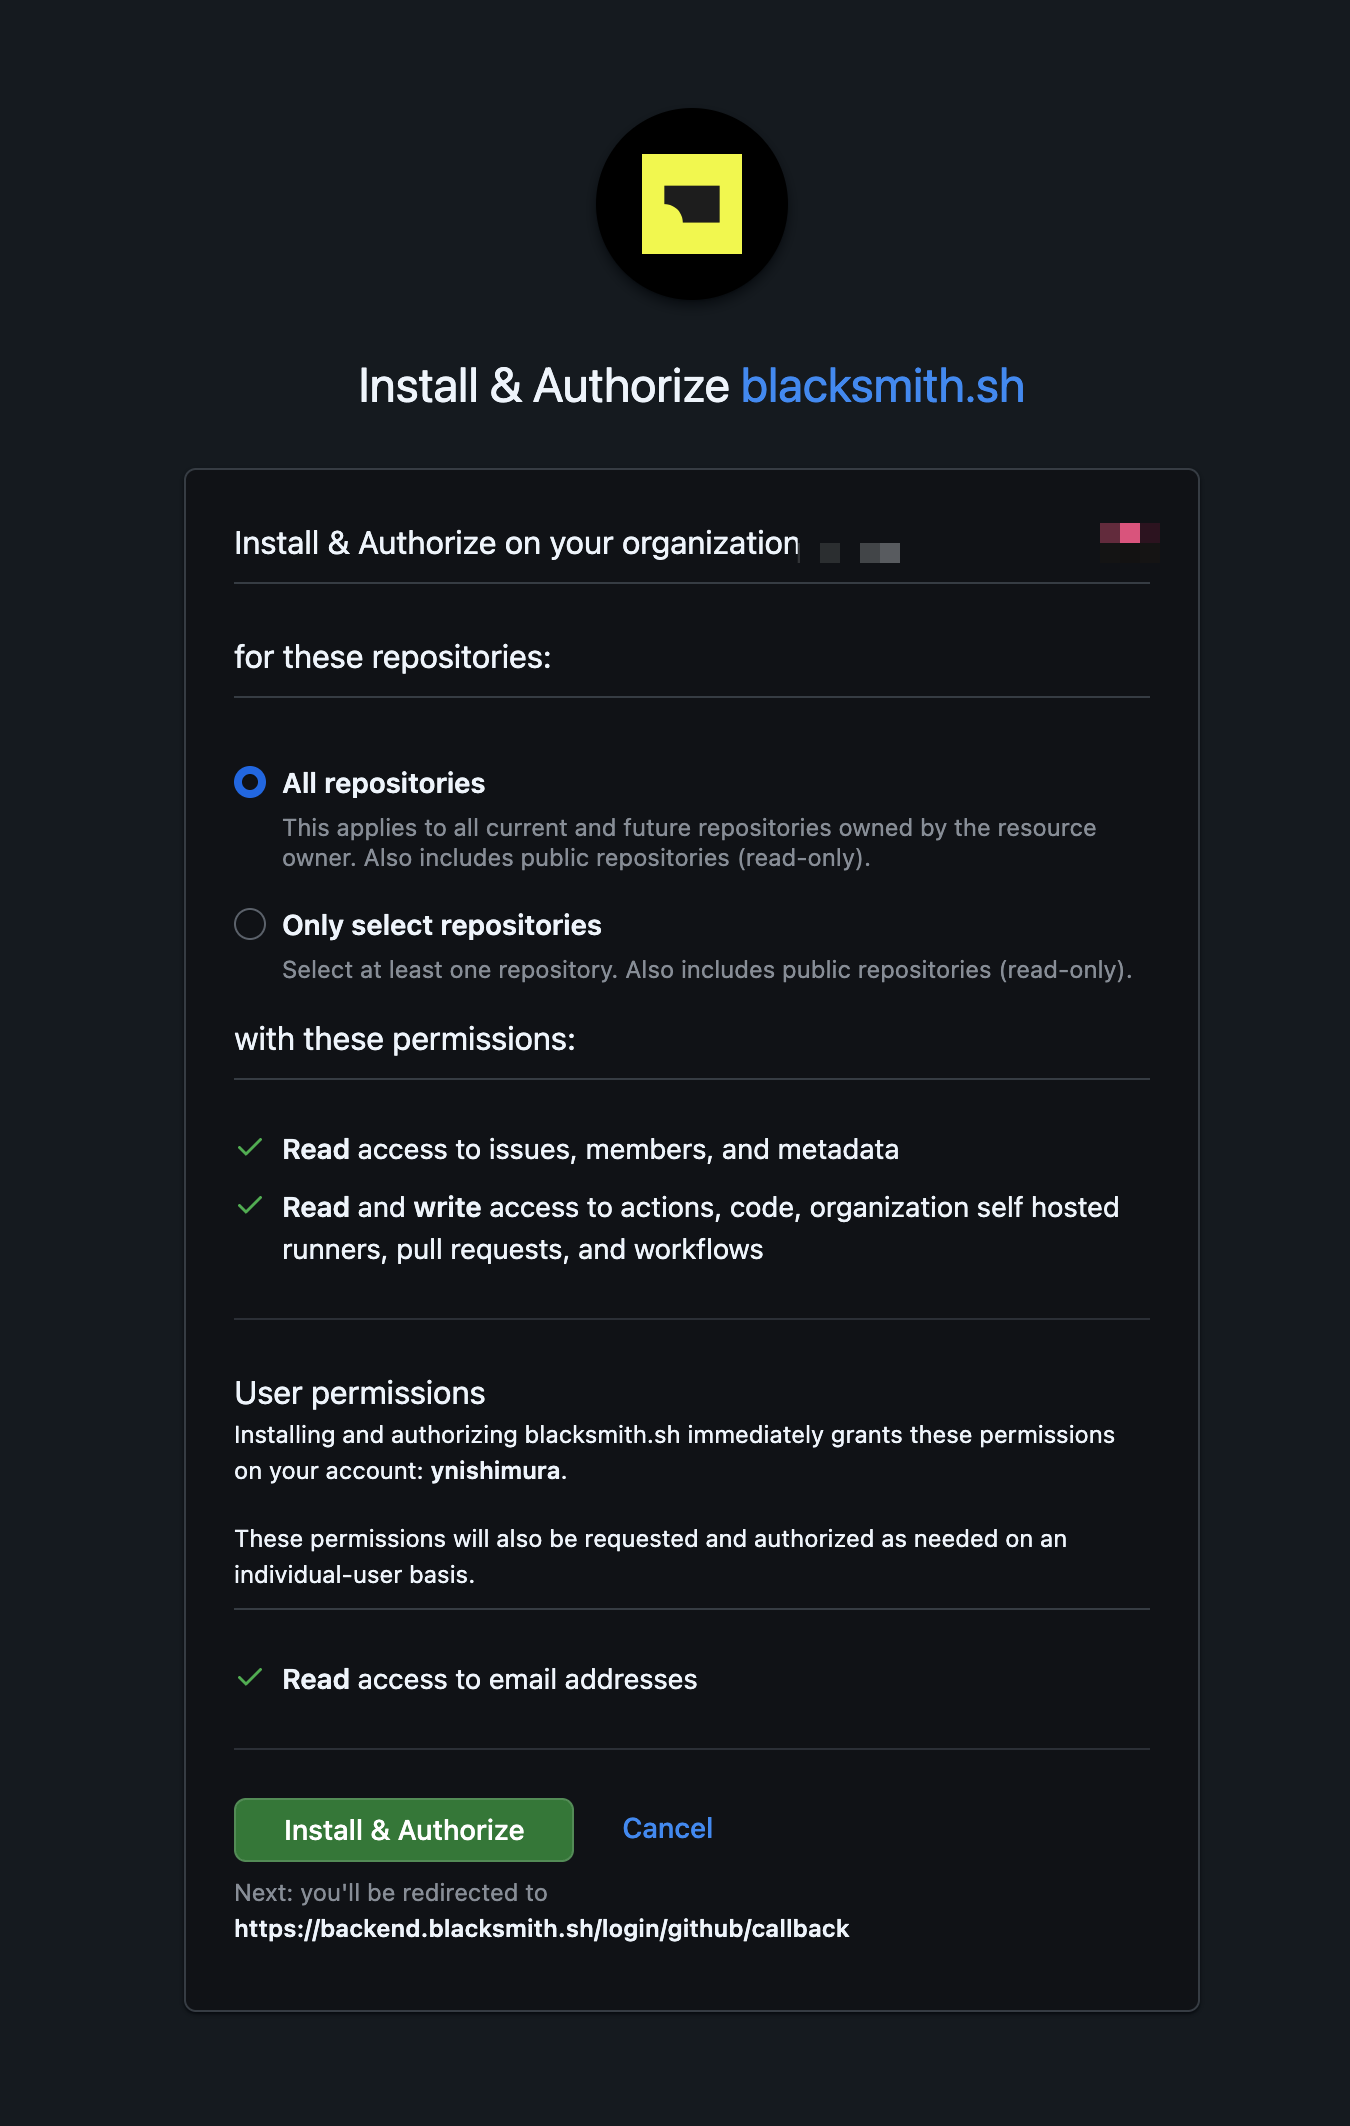The height and width of the screenshot is (2126, 1350).
Task: Choose the Only select repositories radio option
Action: coord(250,924)
